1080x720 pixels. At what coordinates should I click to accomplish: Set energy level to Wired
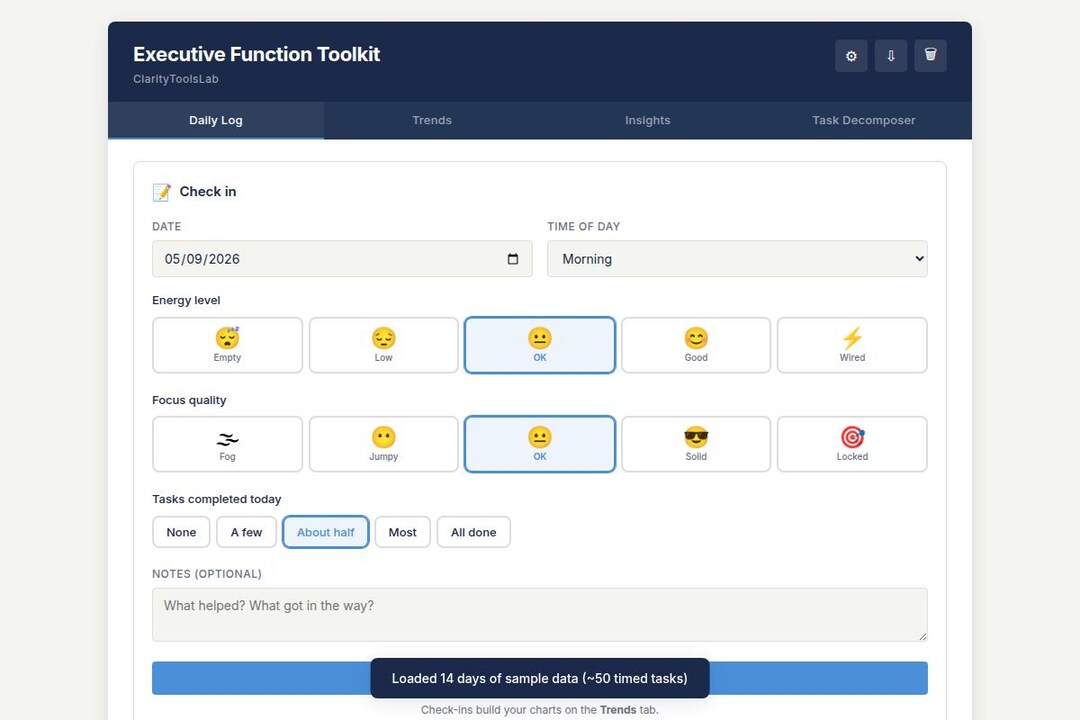[x=852, y=345]
